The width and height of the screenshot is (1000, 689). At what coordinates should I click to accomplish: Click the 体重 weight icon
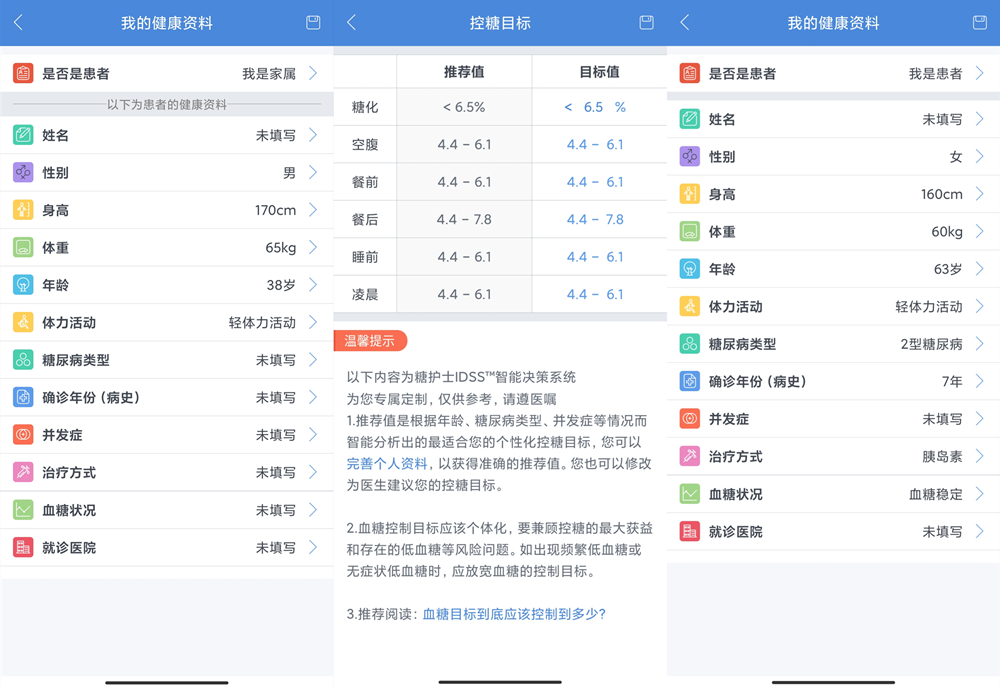click(x=22, y=247)
